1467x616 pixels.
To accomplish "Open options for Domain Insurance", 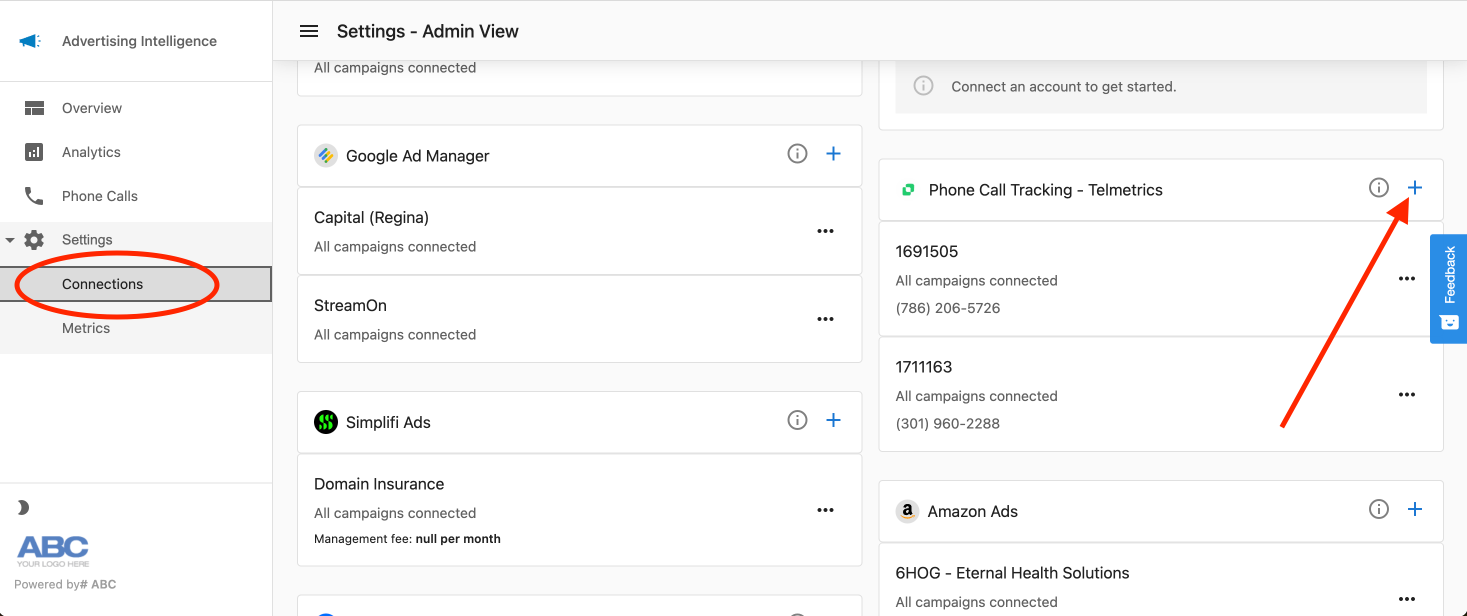I will (x=825, y=510).
